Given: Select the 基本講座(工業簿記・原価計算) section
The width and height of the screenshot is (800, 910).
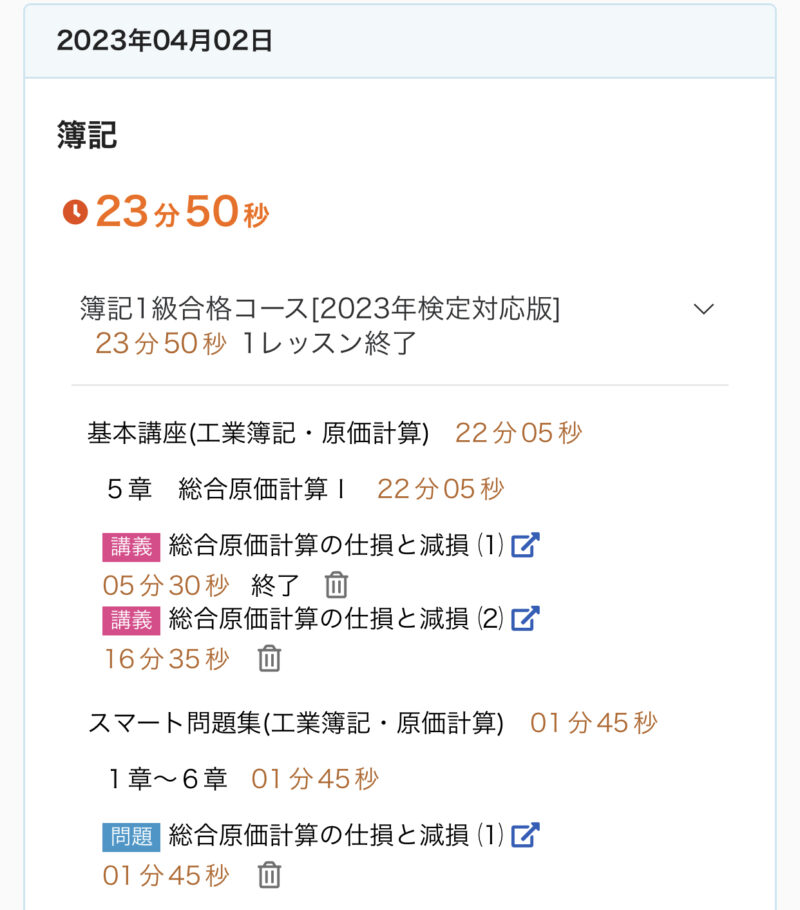Looking at the screenshot, I should click(x=258, y=433).
